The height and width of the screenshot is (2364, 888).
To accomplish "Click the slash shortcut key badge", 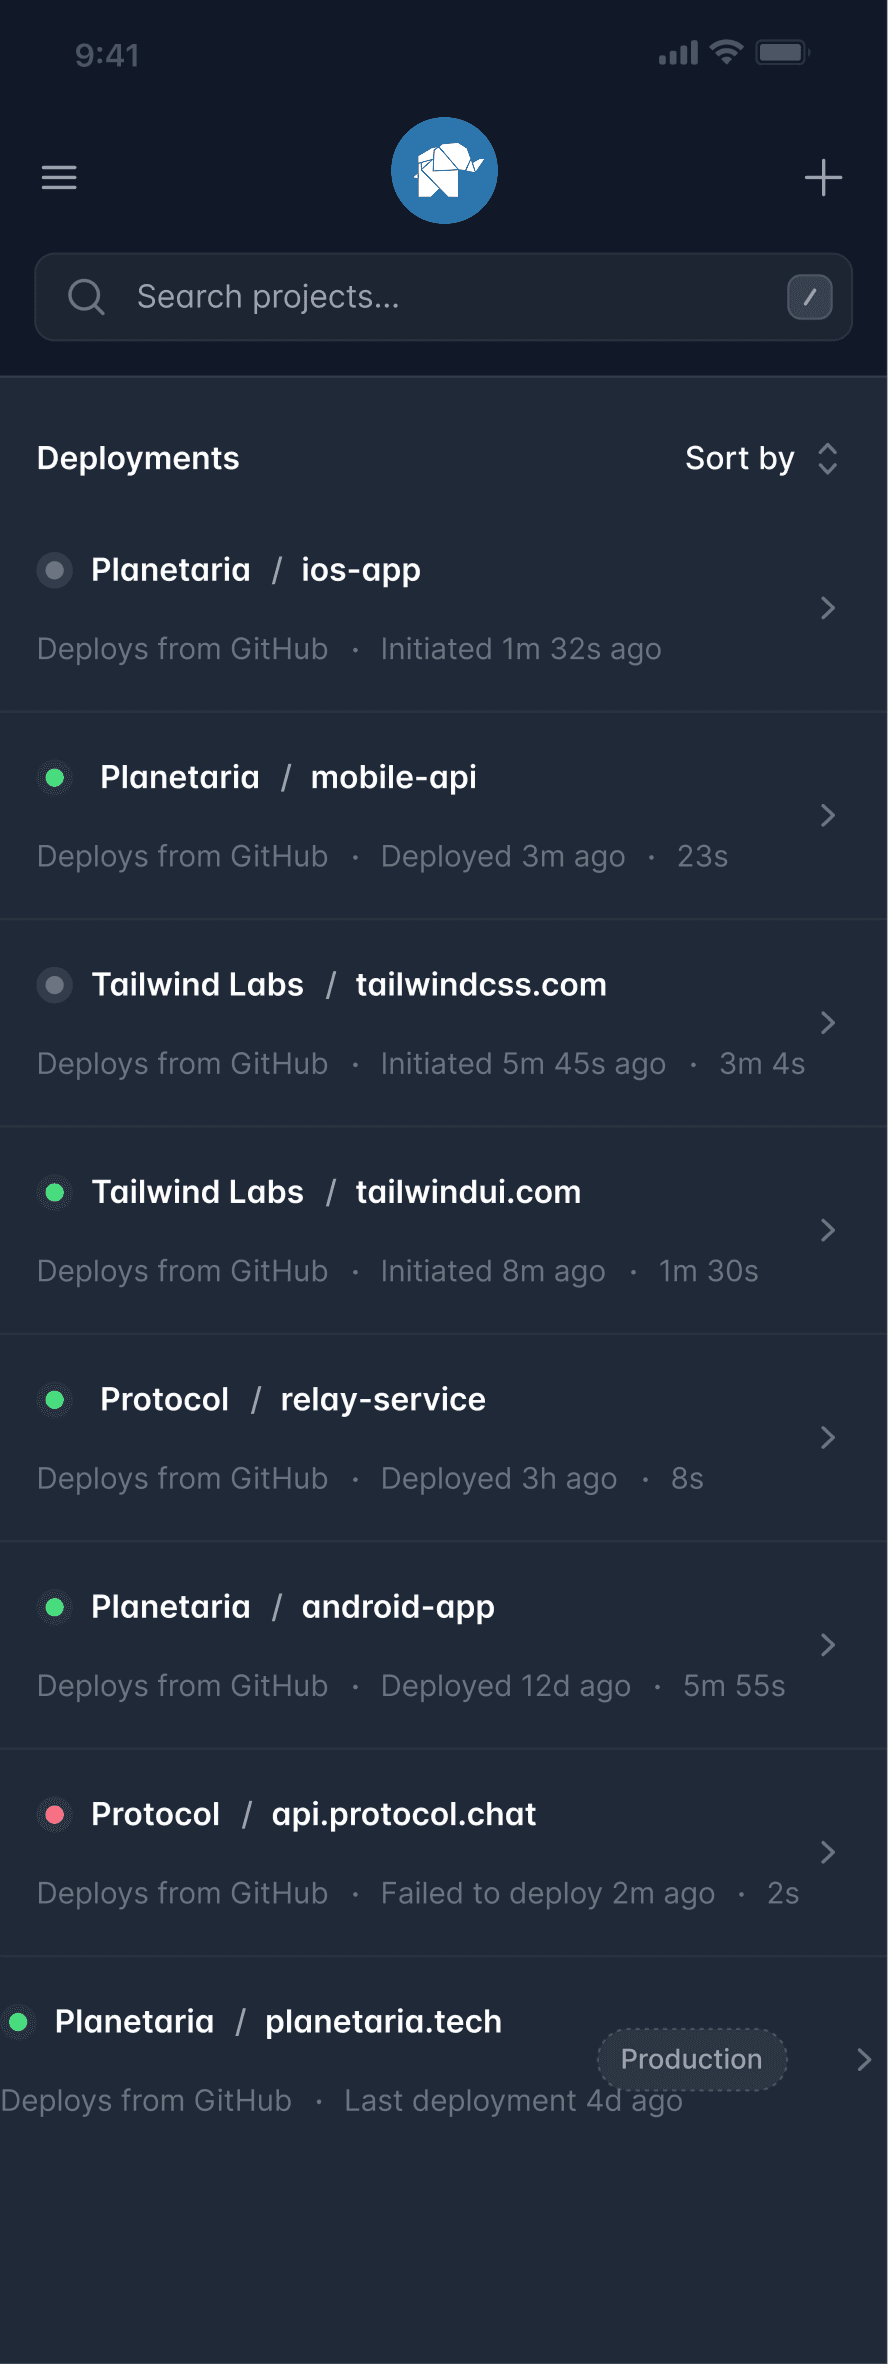I will coord(809,297).
